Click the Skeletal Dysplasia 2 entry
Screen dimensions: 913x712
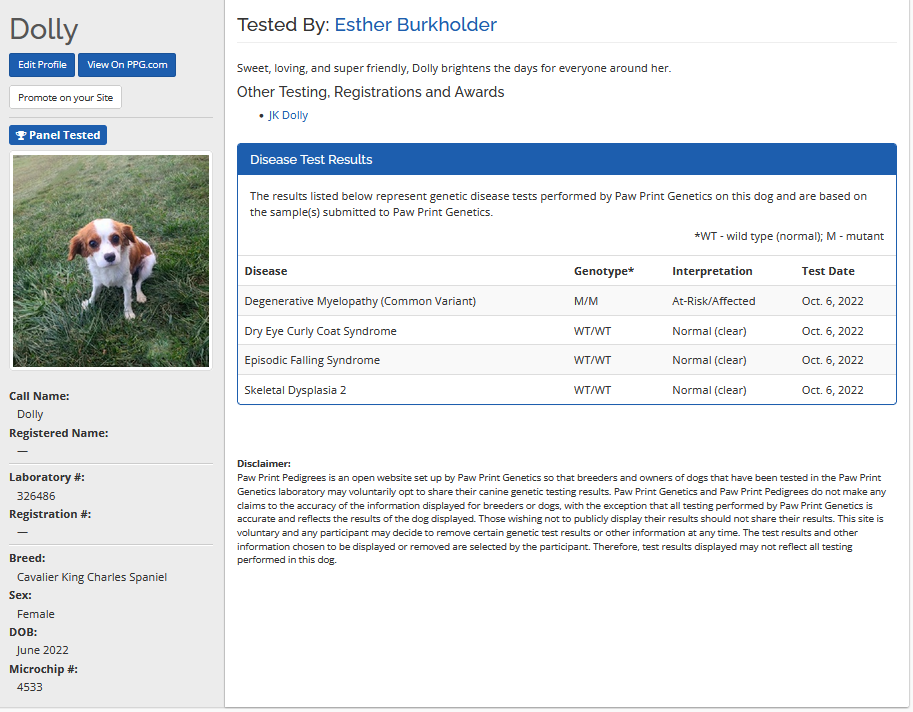(x=295, y=390)
